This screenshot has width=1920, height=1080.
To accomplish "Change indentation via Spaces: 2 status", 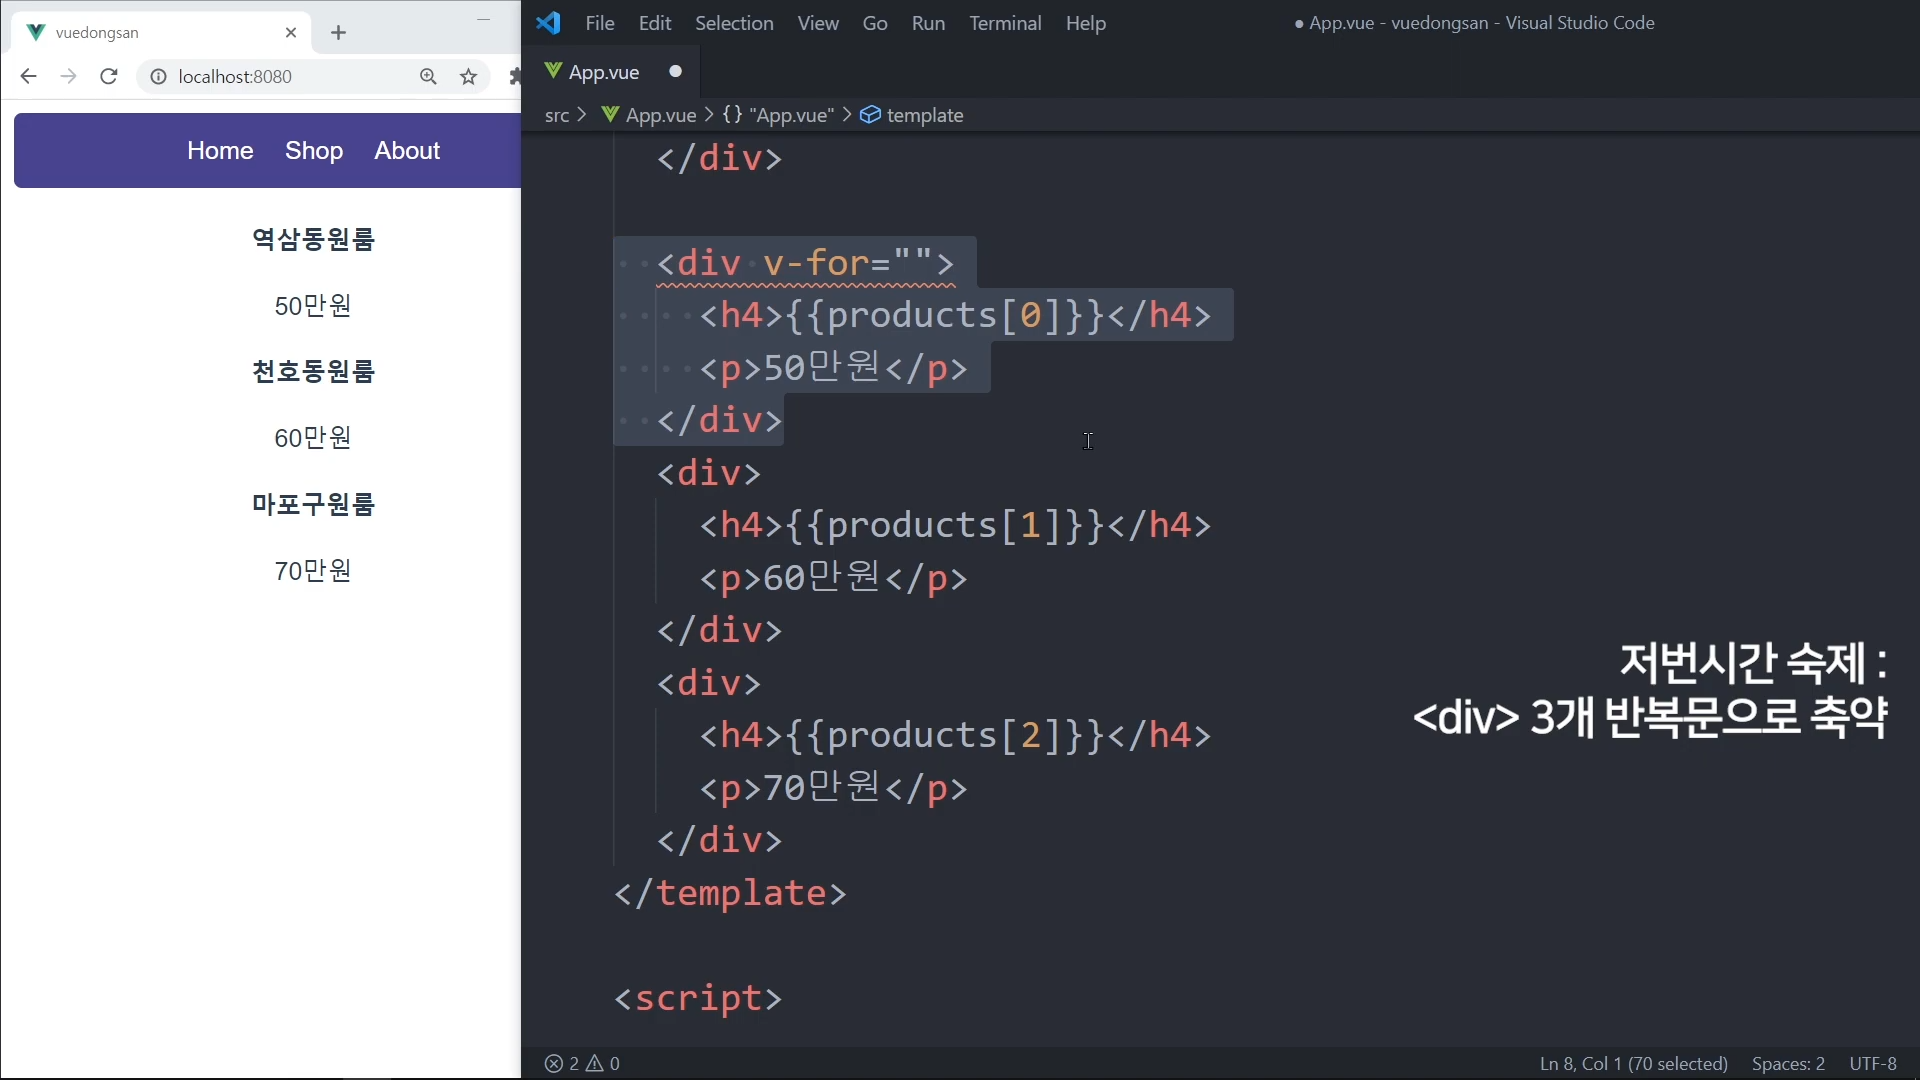I will 1787,1063.
